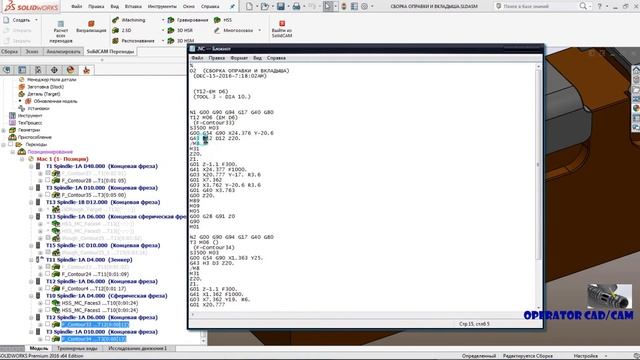Screen dimensions: 640x360
Task: Choose the 3D HSM operation icon
Action: [171, 41]
